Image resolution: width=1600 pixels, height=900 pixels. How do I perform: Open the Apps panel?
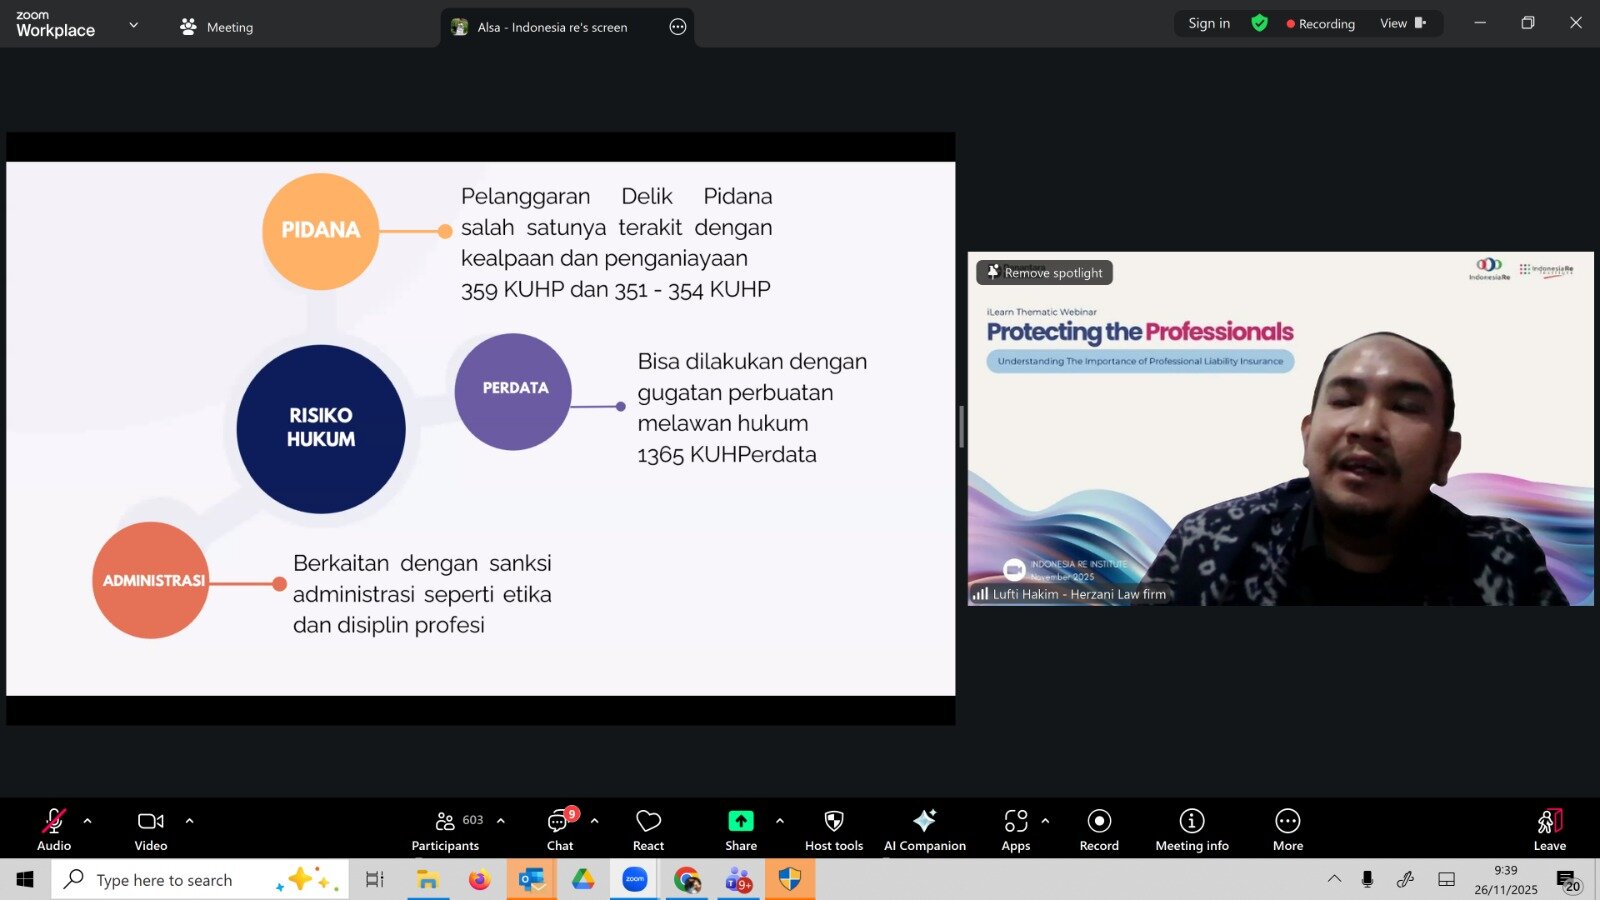click(1016, 830)
